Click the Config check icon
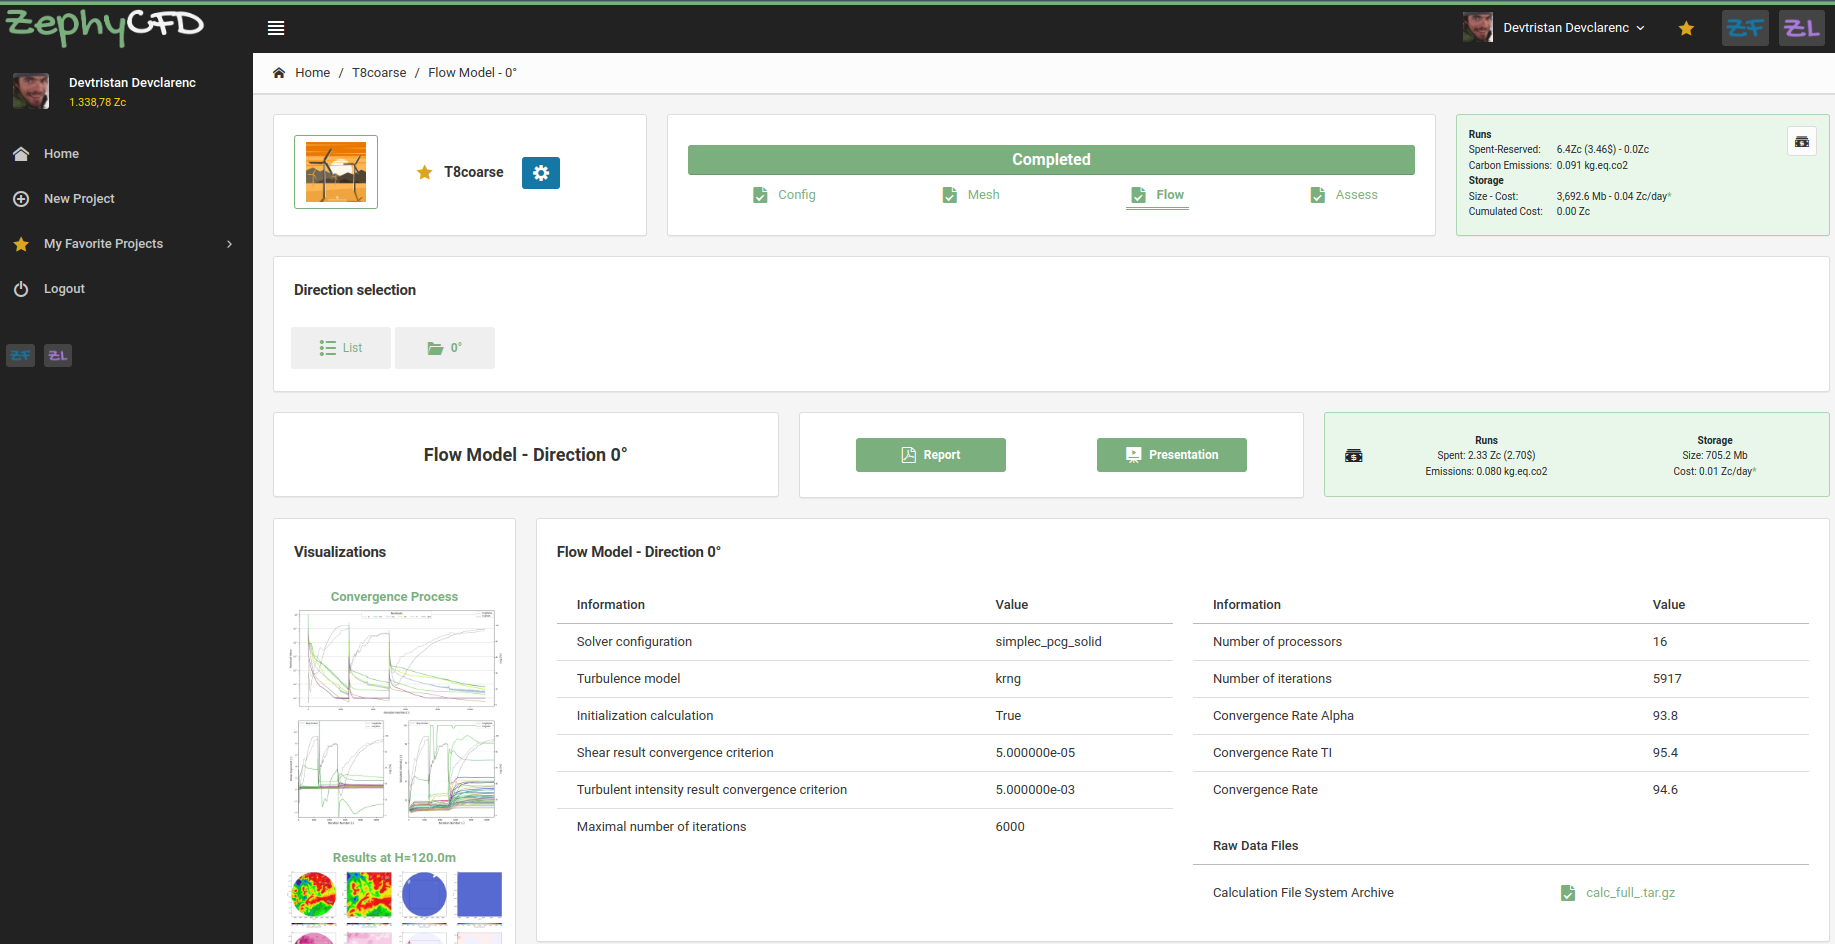Viewport: 1835px width, 944px height. (760, 195)
